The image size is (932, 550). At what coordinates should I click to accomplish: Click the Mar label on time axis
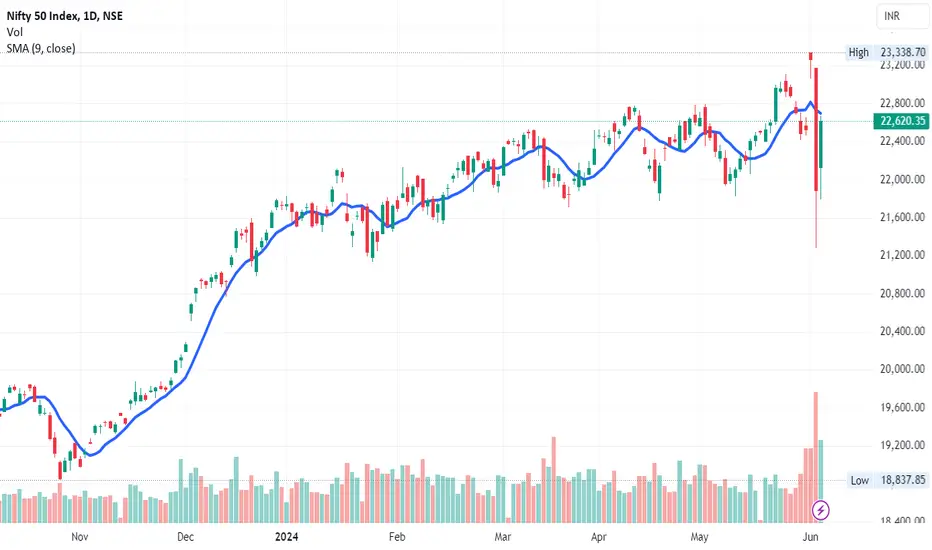pyautogui.click(x=503, y=537)
